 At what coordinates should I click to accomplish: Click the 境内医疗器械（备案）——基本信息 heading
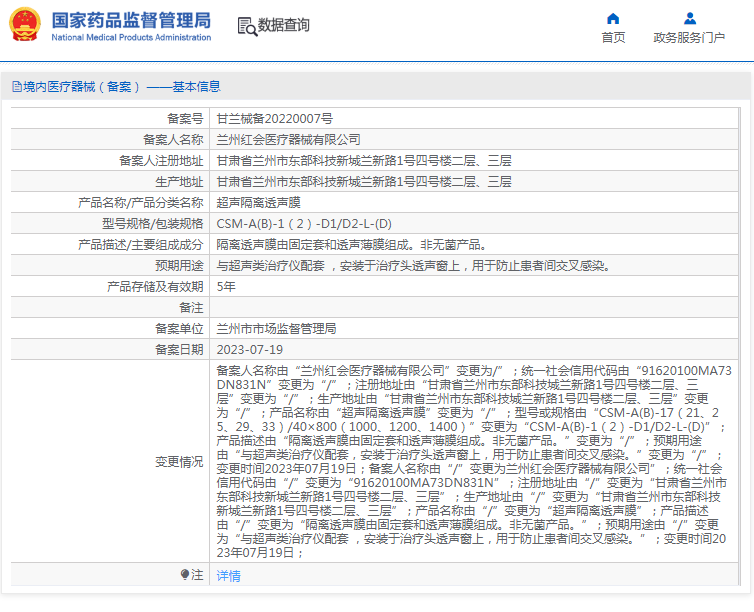click(121, 87)
